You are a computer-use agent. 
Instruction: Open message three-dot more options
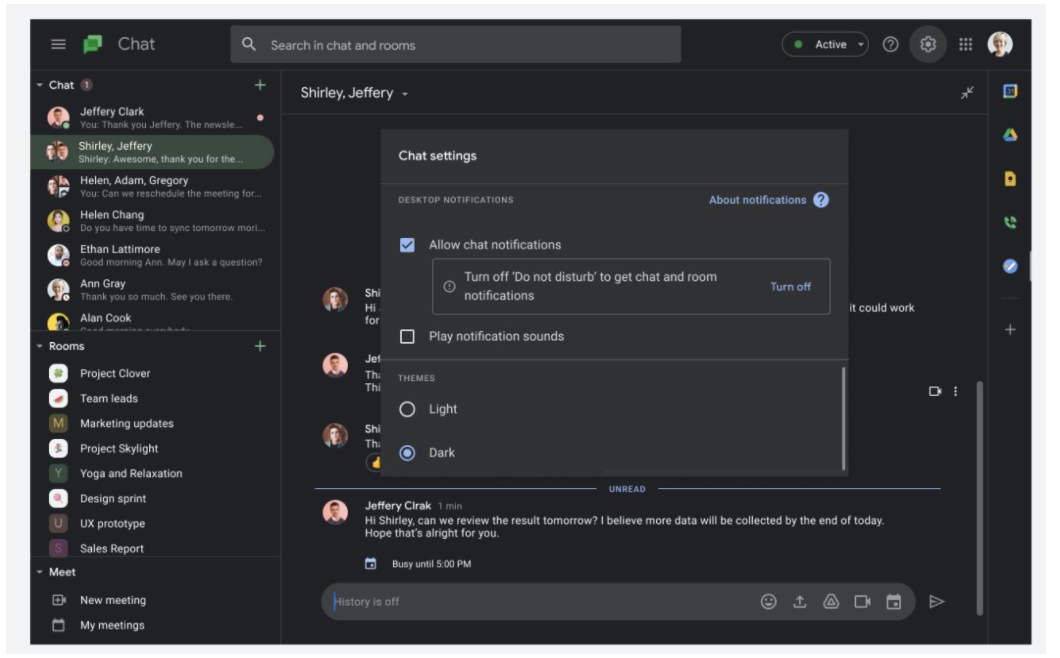(955, 392)
